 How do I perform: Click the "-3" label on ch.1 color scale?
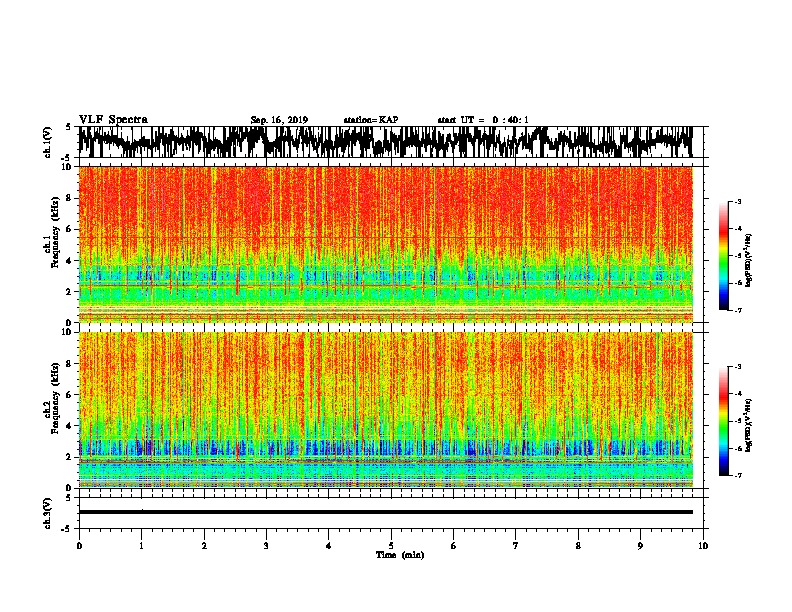[737, 201]
